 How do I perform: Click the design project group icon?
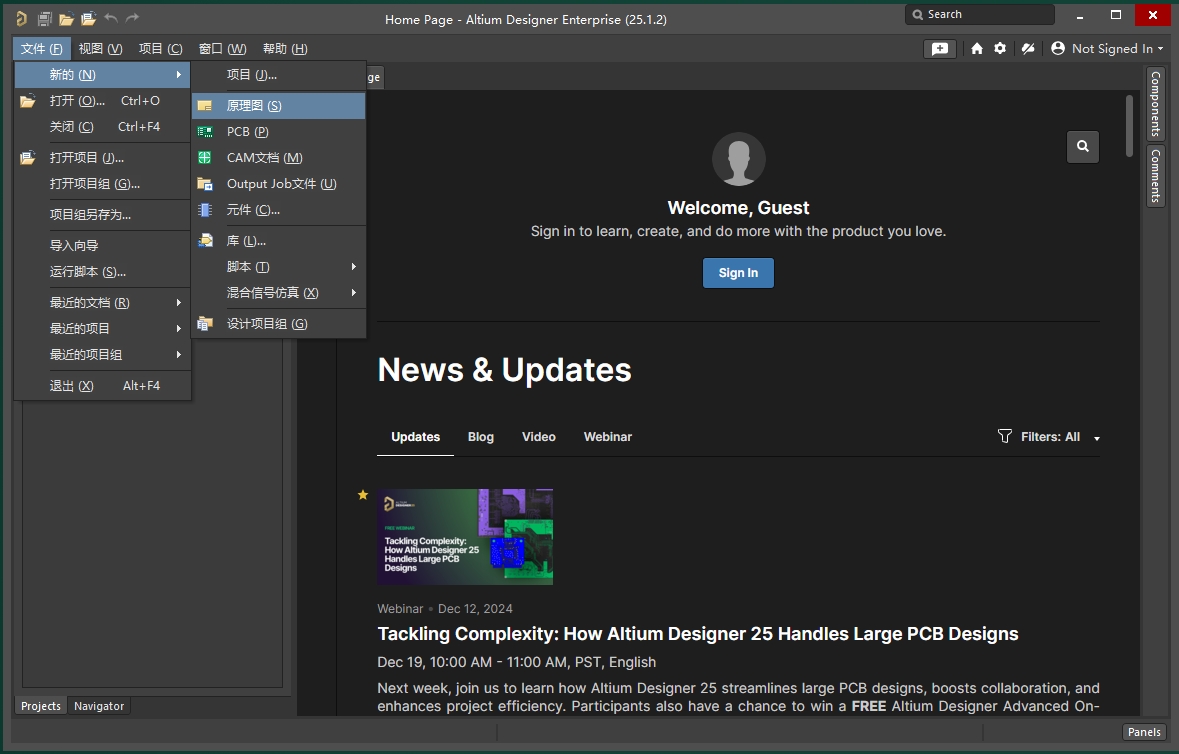click(205, 323)
